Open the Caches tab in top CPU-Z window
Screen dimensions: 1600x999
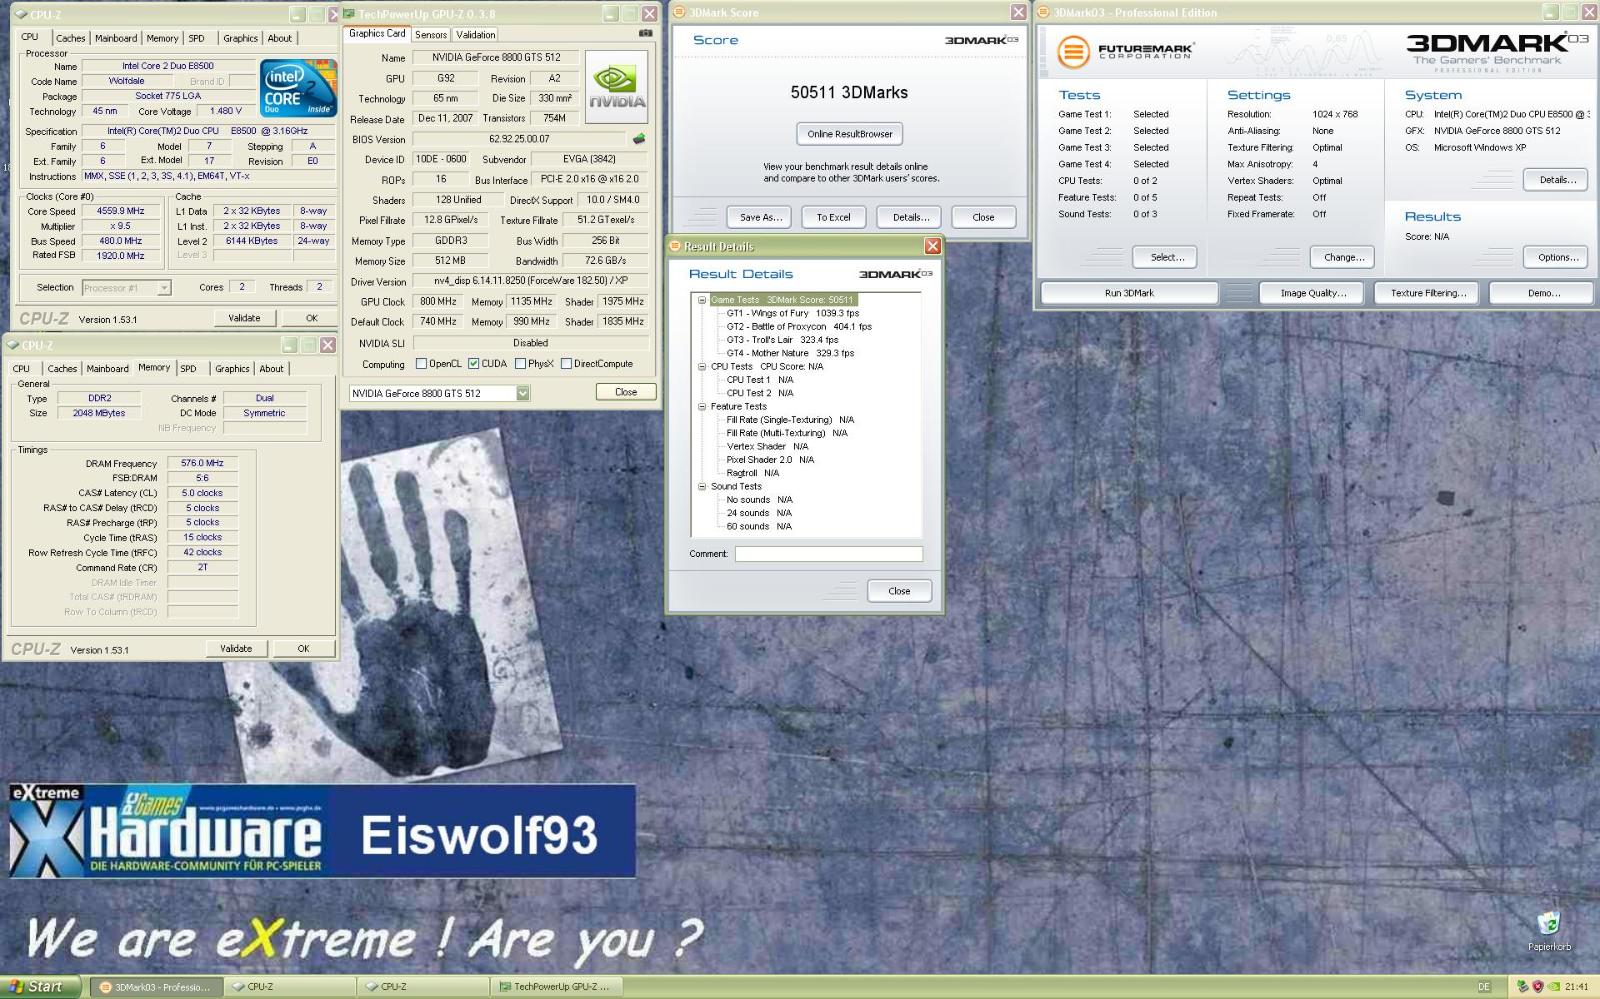[x=70, y=38]
